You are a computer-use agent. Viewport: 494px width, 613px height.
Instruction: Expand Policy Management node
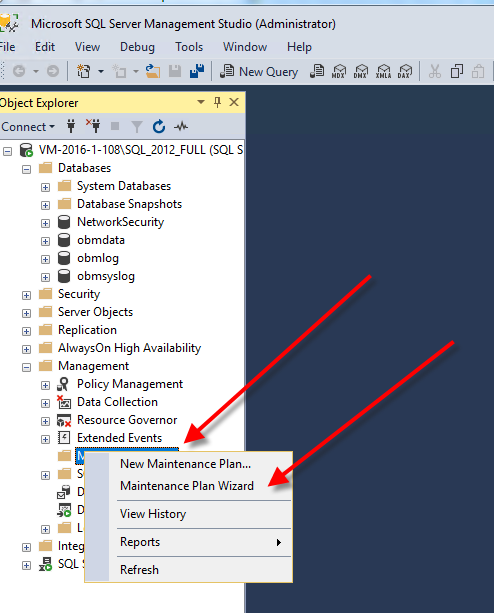point(45,385)
